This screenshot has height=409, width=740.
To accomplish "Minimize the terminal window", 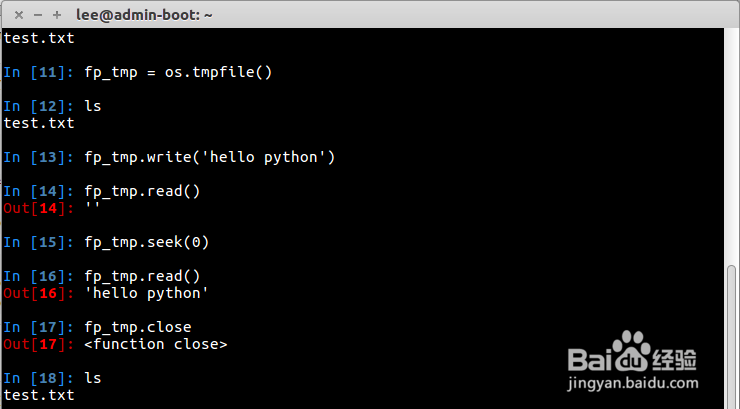I will pos(37,14).
